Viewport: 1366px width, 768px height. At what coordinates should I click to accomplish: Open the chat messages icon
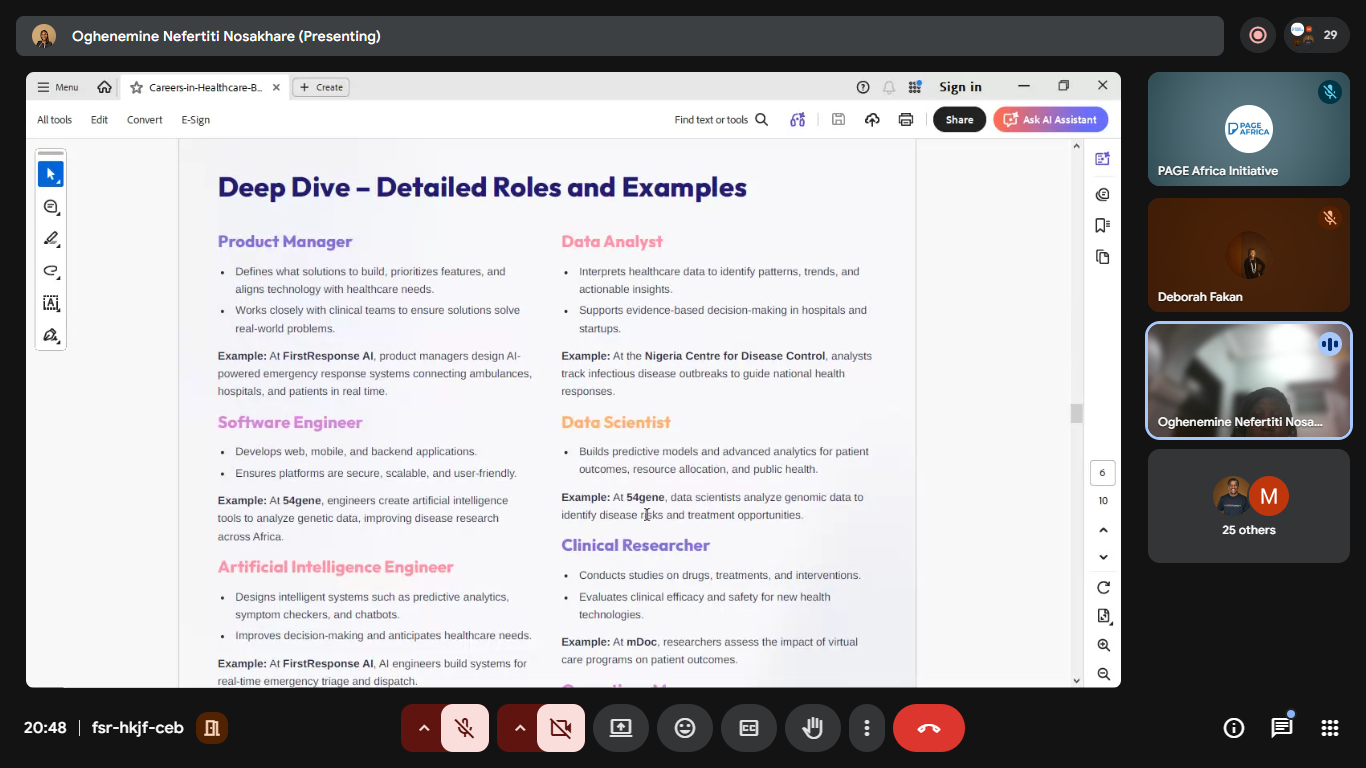[x=1282, y=728]
